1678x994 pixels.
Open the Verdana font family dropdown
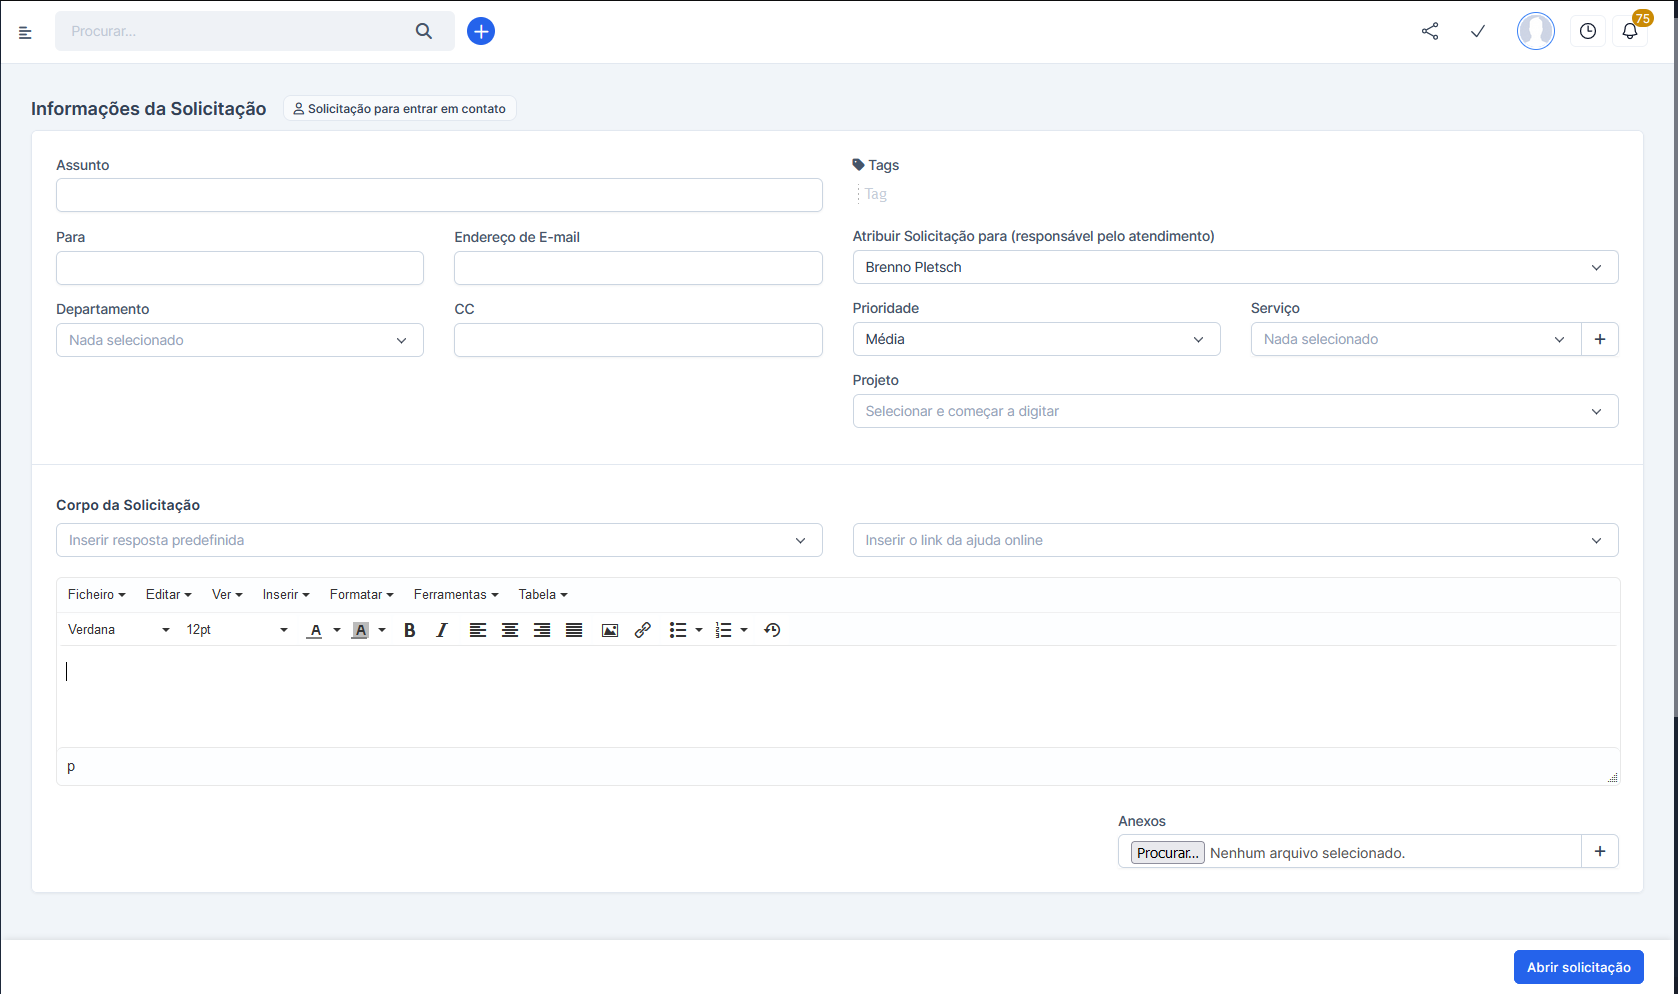pyautogui.click(x=118, y=630)
